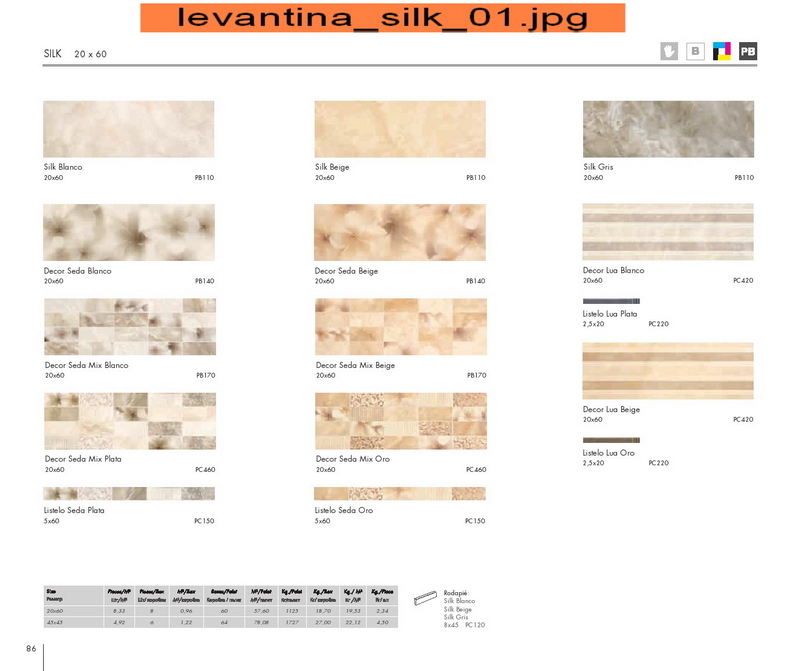Click the 'Decor Seda Beige' label
This screenshot has height=671, width=800.
click(x=346, y=271)
